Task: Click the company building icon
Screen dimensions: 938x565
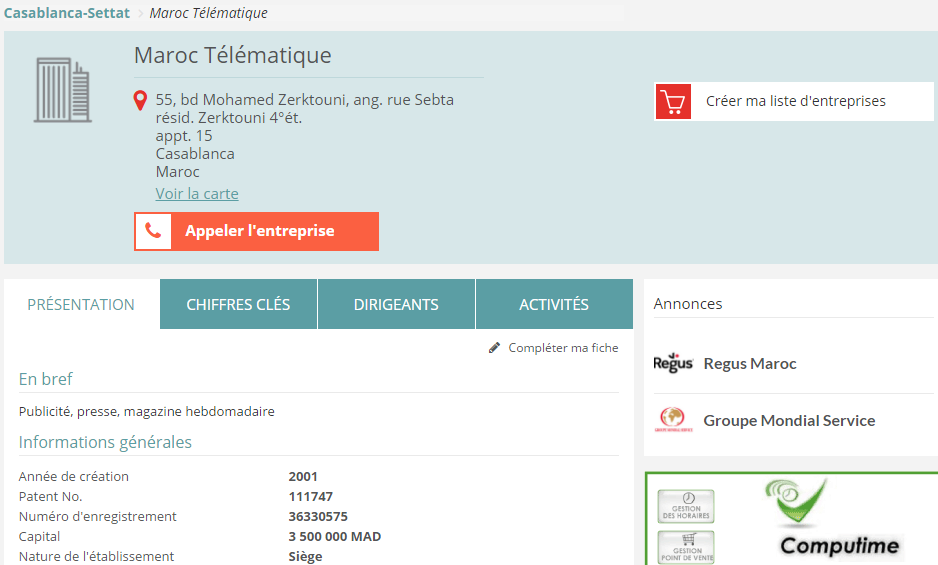Action: point(63,90)
